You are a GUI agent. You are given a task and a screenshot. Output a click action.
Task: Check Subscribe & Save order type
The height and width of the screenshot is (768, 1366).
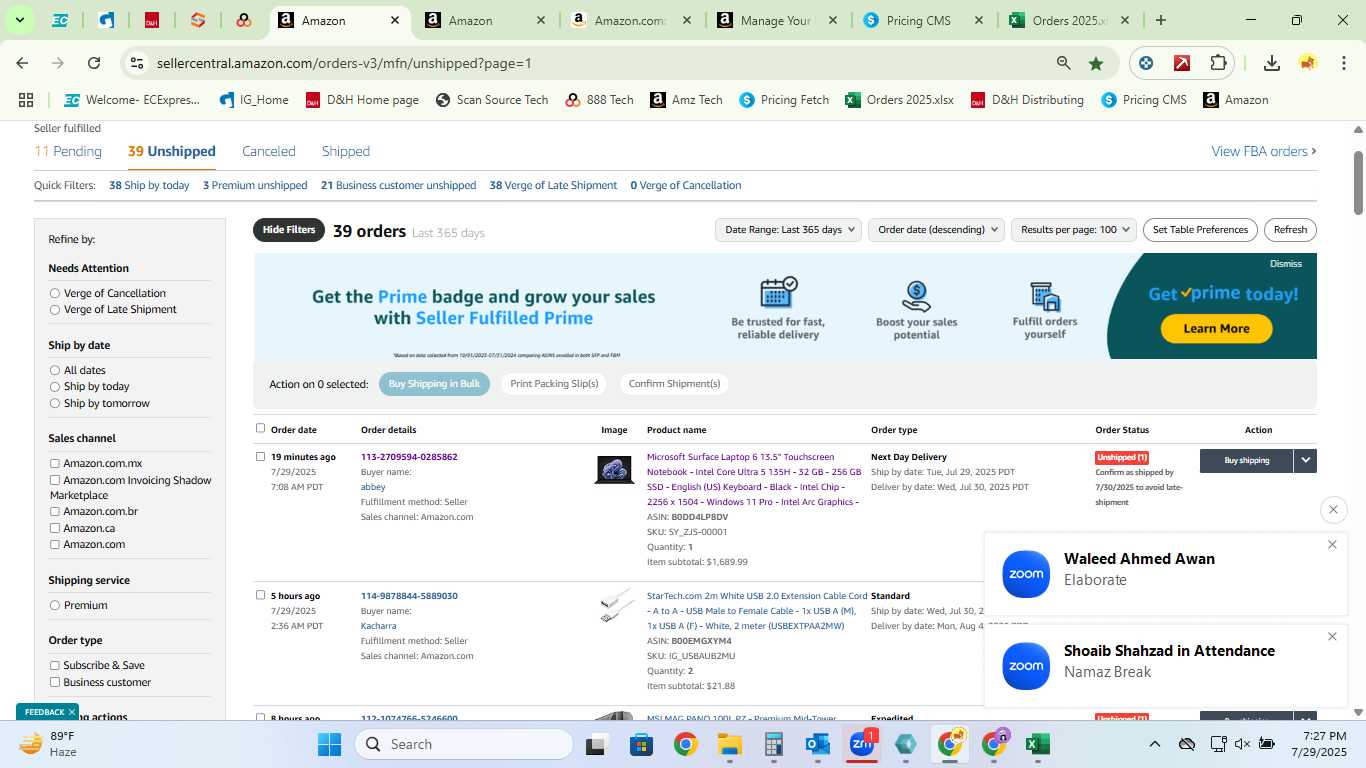pos(55,665)
